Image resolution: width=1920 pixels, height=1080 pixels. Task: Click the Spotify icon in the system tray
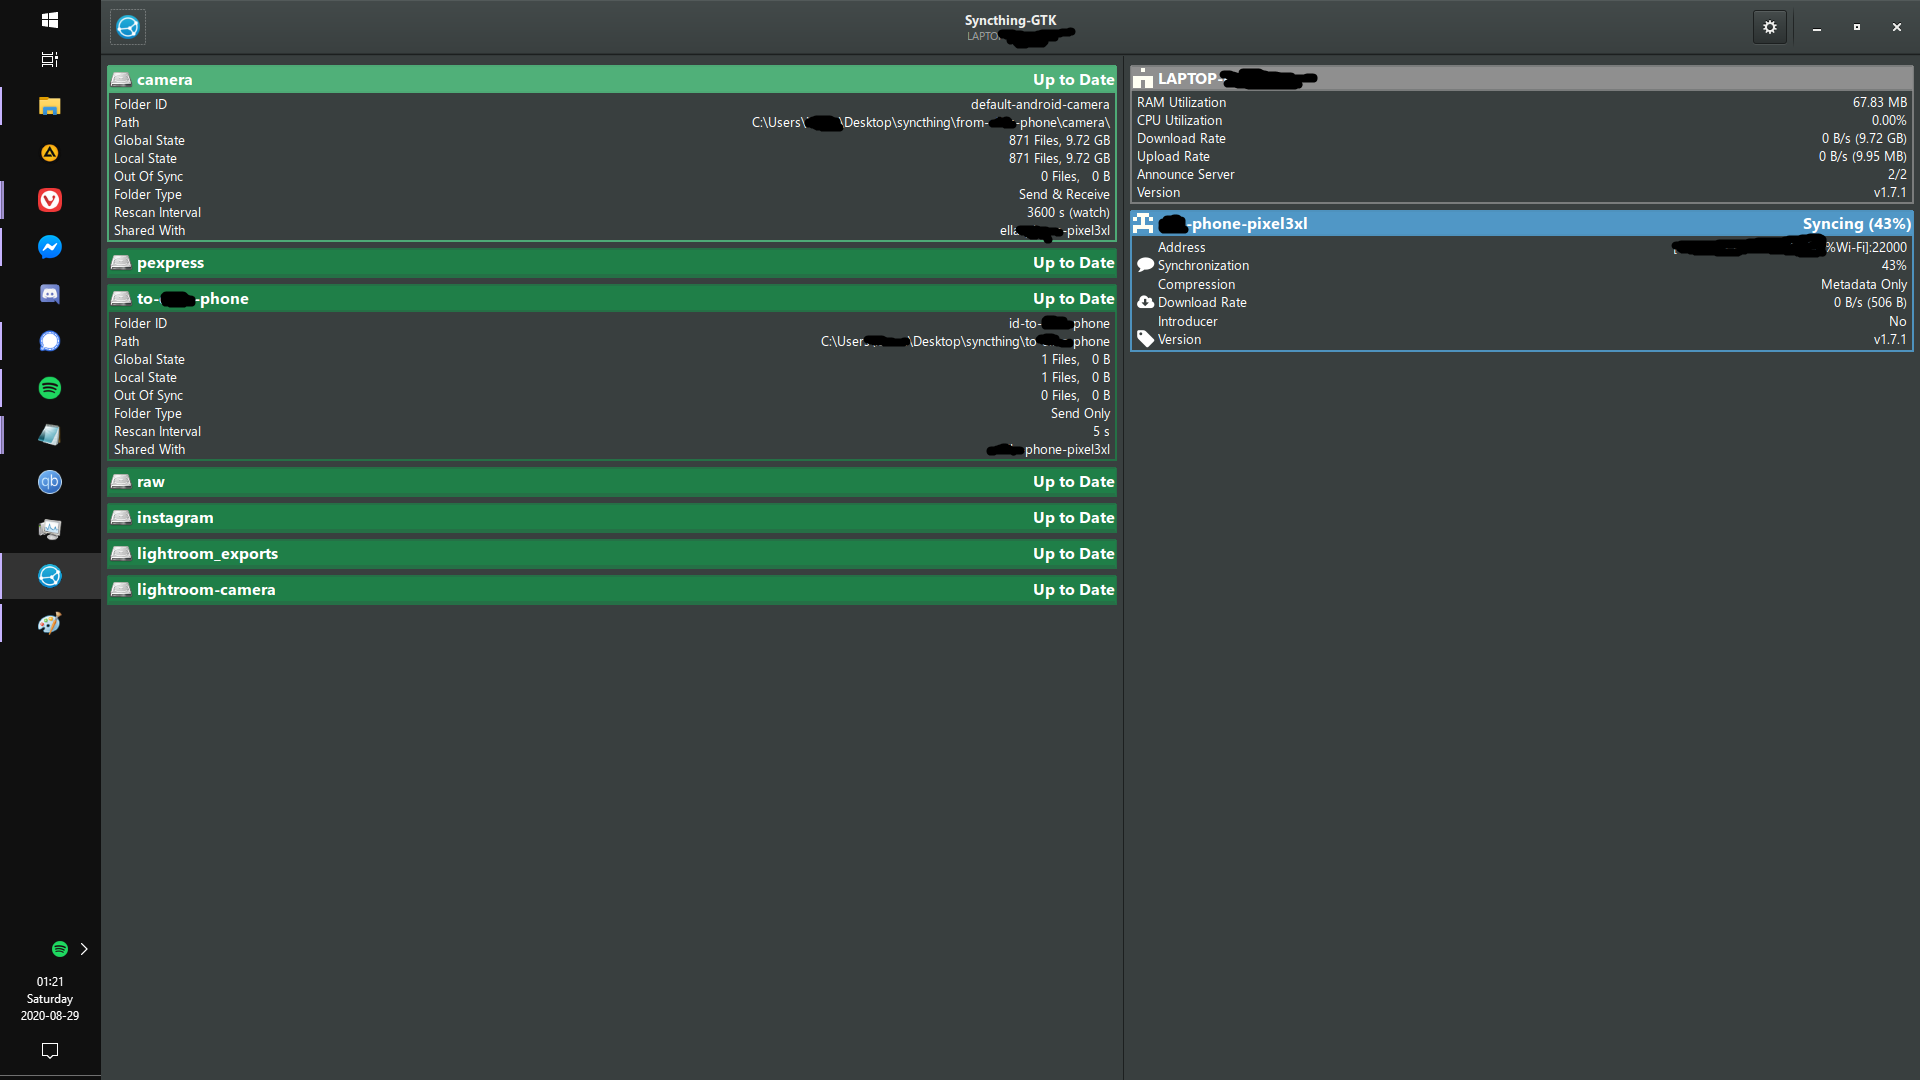59,949
